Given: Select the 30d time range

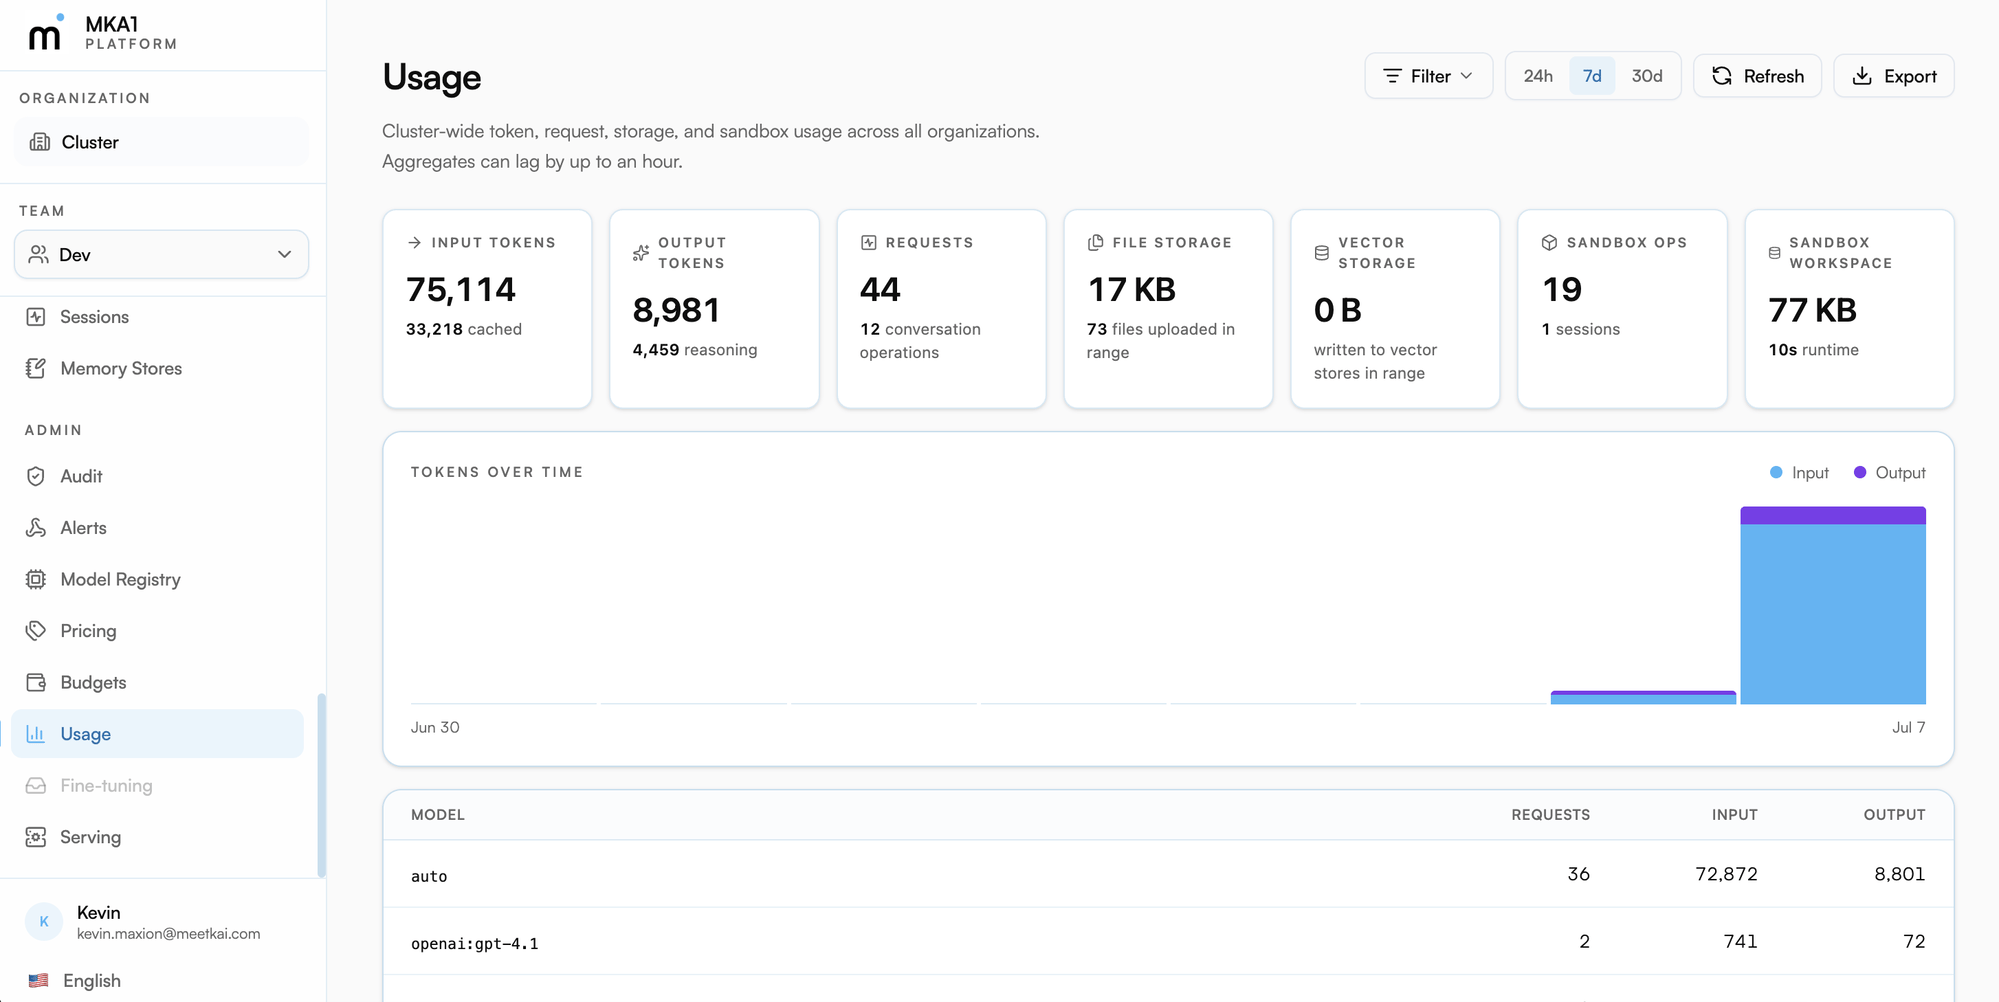Looking at the screenshot, I should [1647, 76].
